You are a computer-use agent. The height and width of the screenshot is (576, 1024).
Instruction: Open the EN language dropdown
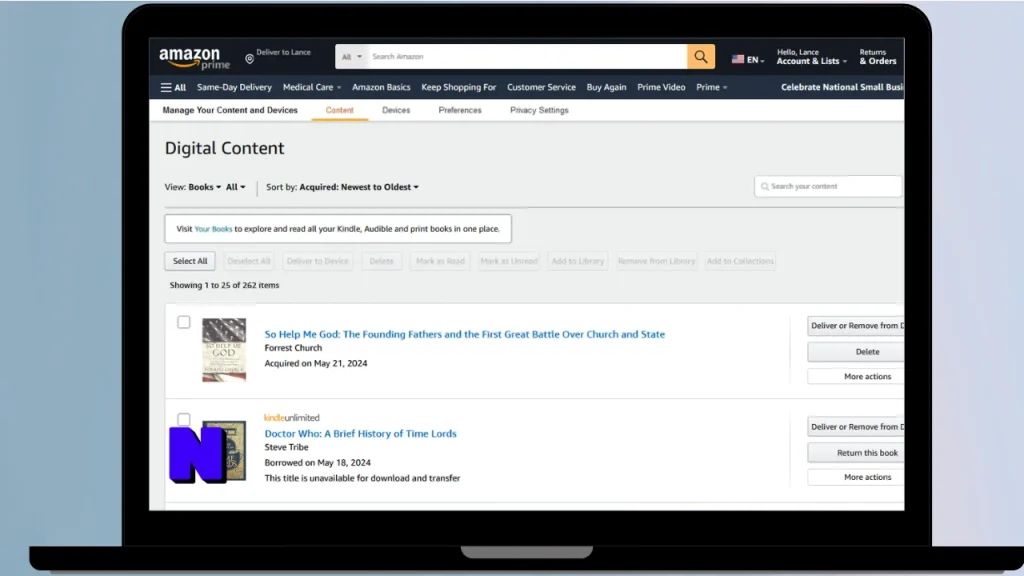click(755, 60)
